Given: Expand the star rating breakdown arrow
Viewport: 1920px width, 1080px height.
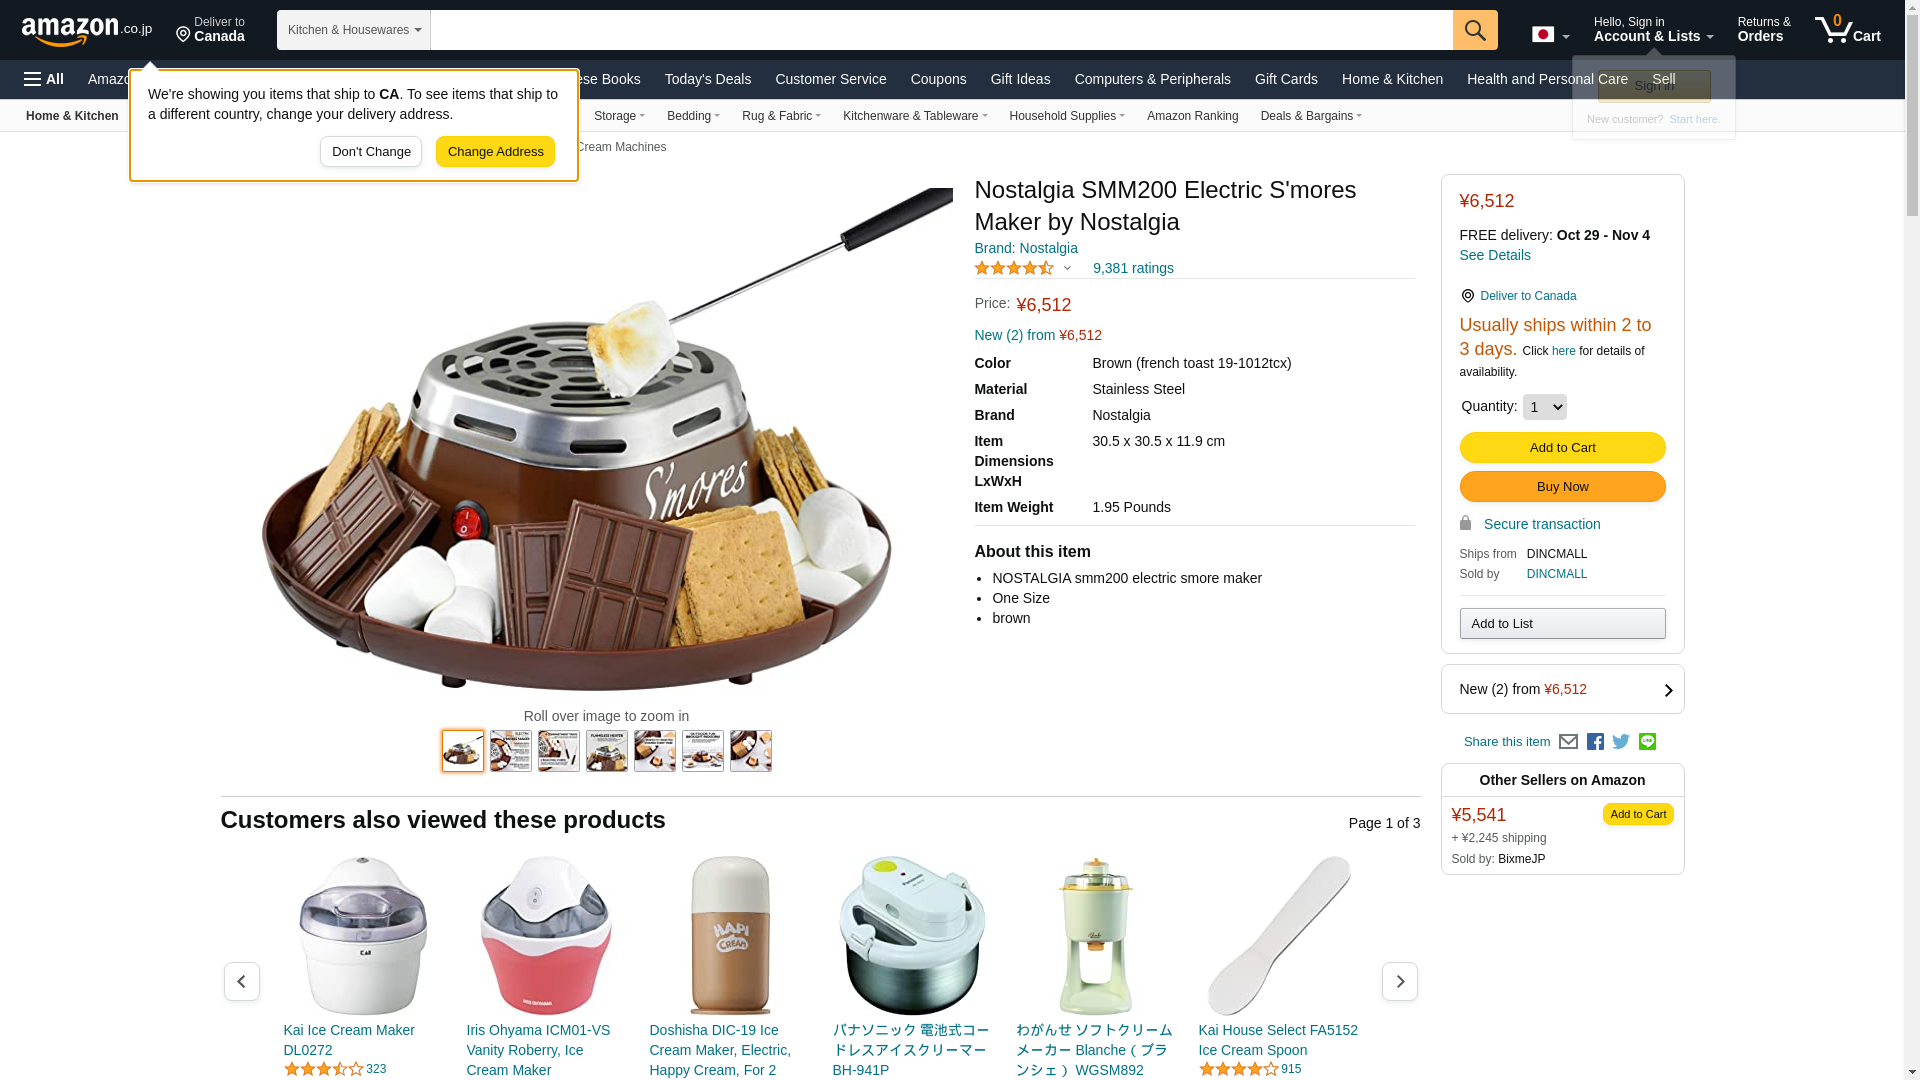Looking at the screenshot, I should [1067, 268].
